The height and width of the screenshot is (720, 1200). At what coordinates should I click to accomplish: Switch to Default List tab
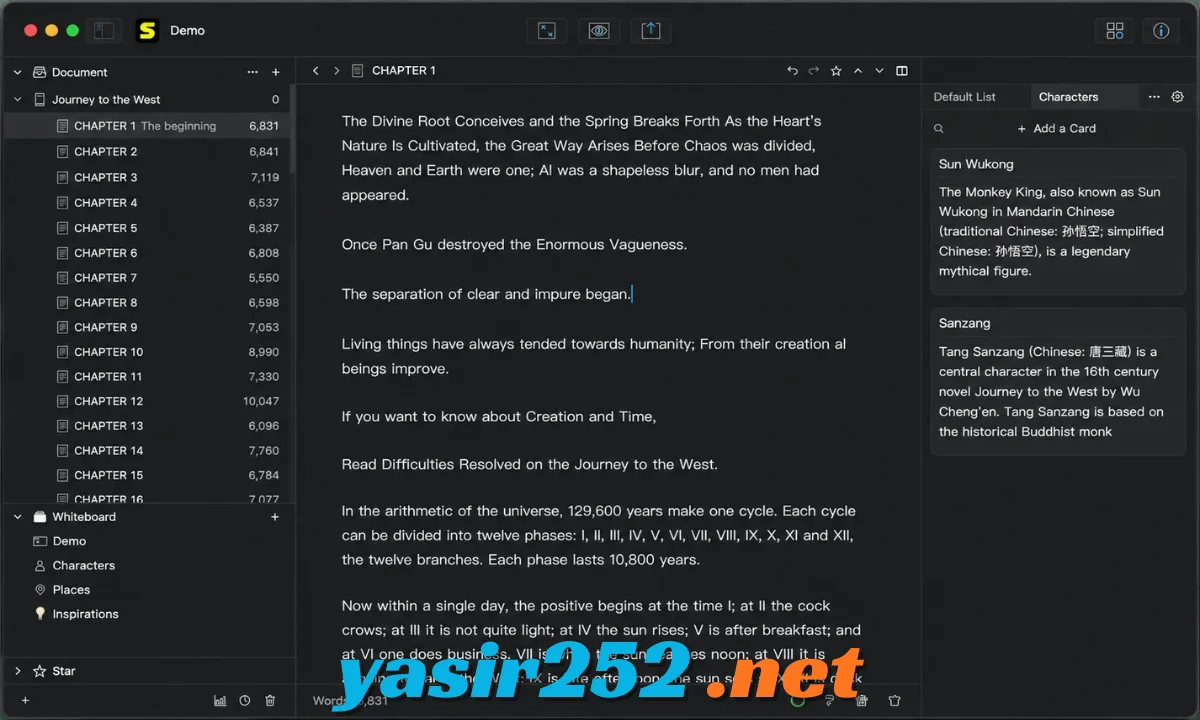964,97
